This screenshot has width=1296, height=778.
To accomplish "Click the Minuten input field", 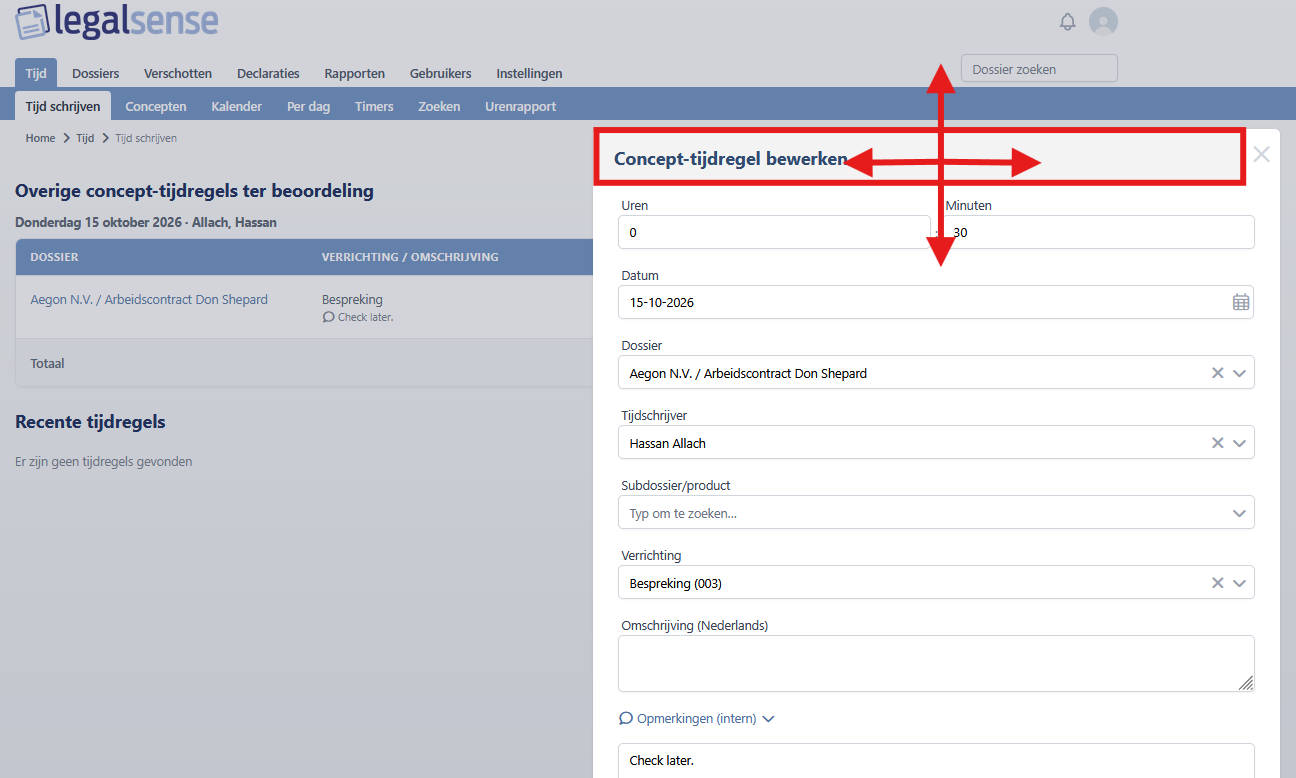I will click(1098, 232).
